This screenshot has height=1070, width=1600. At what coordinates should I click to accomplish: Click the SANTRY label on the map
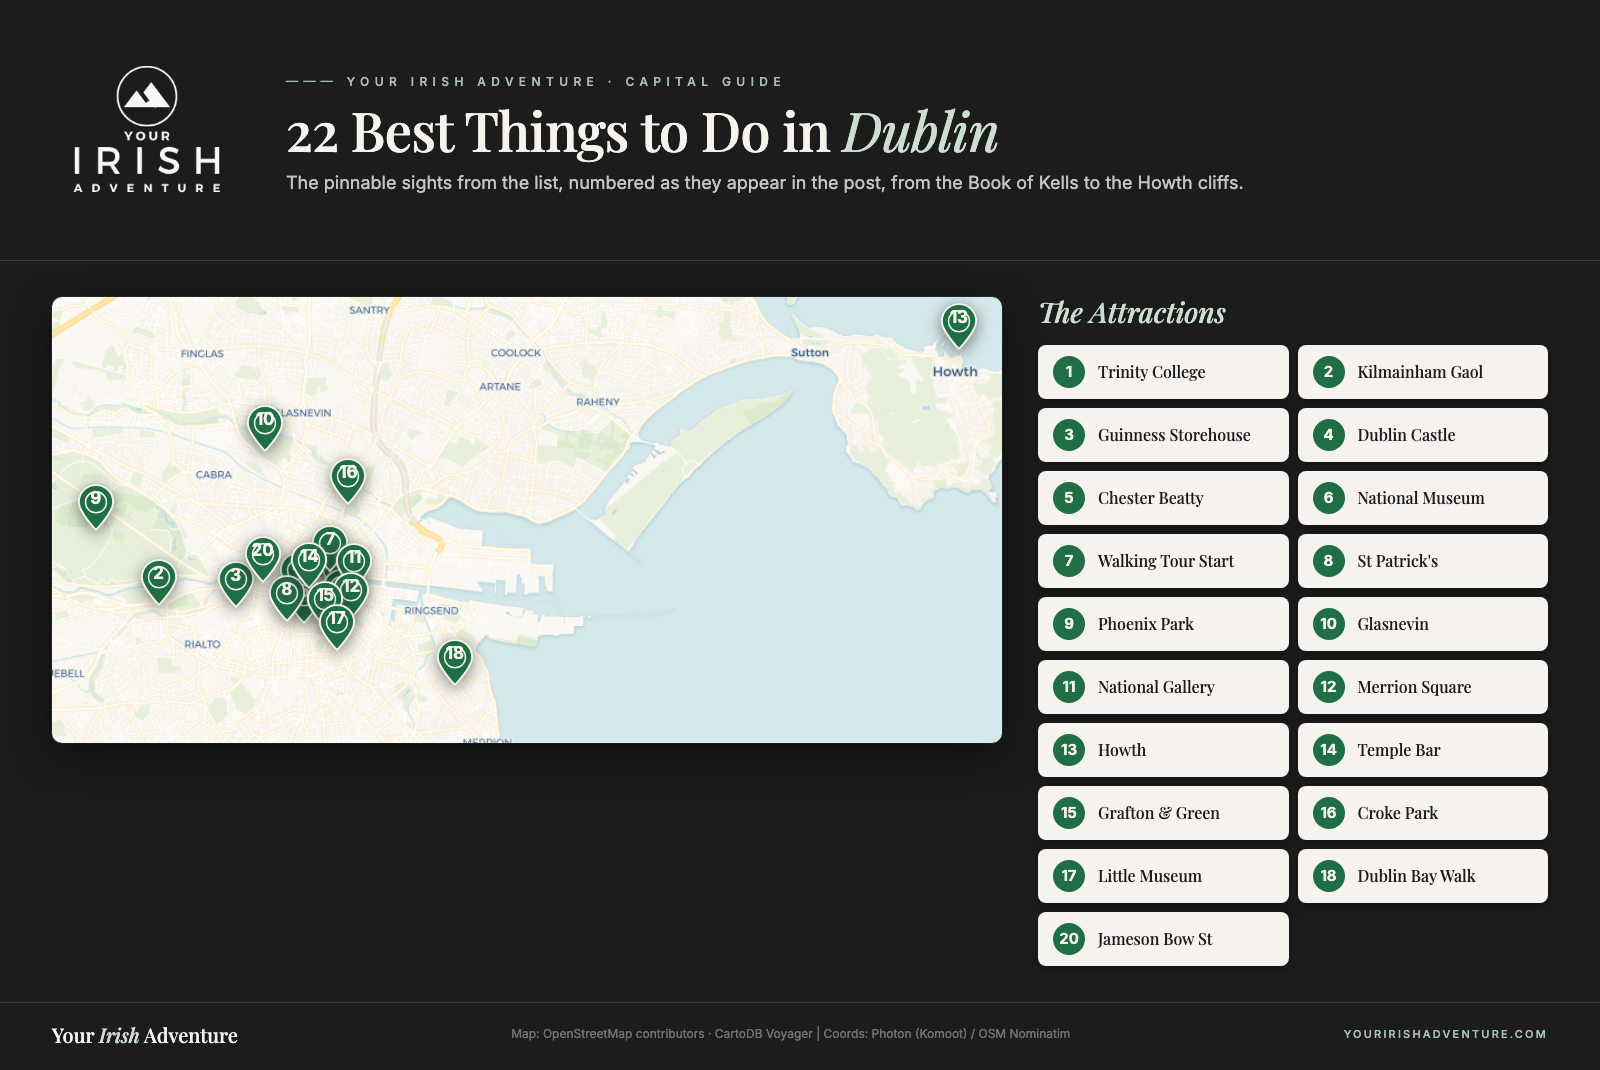click(x=369, y=310)
